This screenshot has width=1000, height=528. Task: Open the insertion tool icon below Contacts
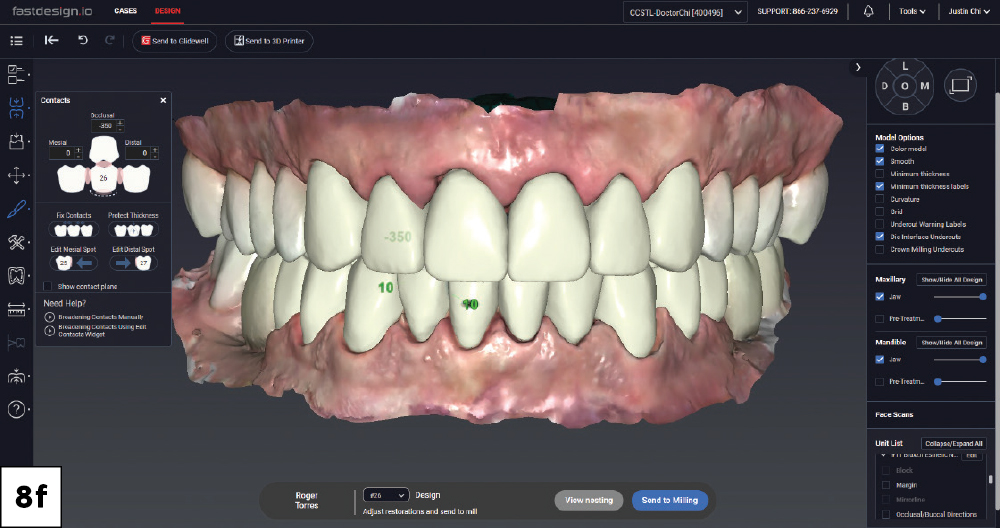[17, 142]
